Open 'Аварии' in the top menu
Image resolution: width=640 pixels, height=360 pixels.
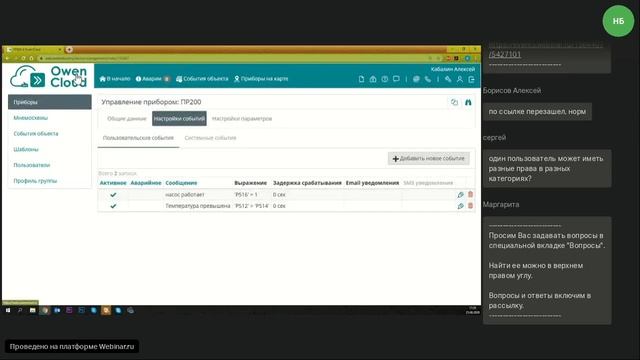tap(152, 79)
